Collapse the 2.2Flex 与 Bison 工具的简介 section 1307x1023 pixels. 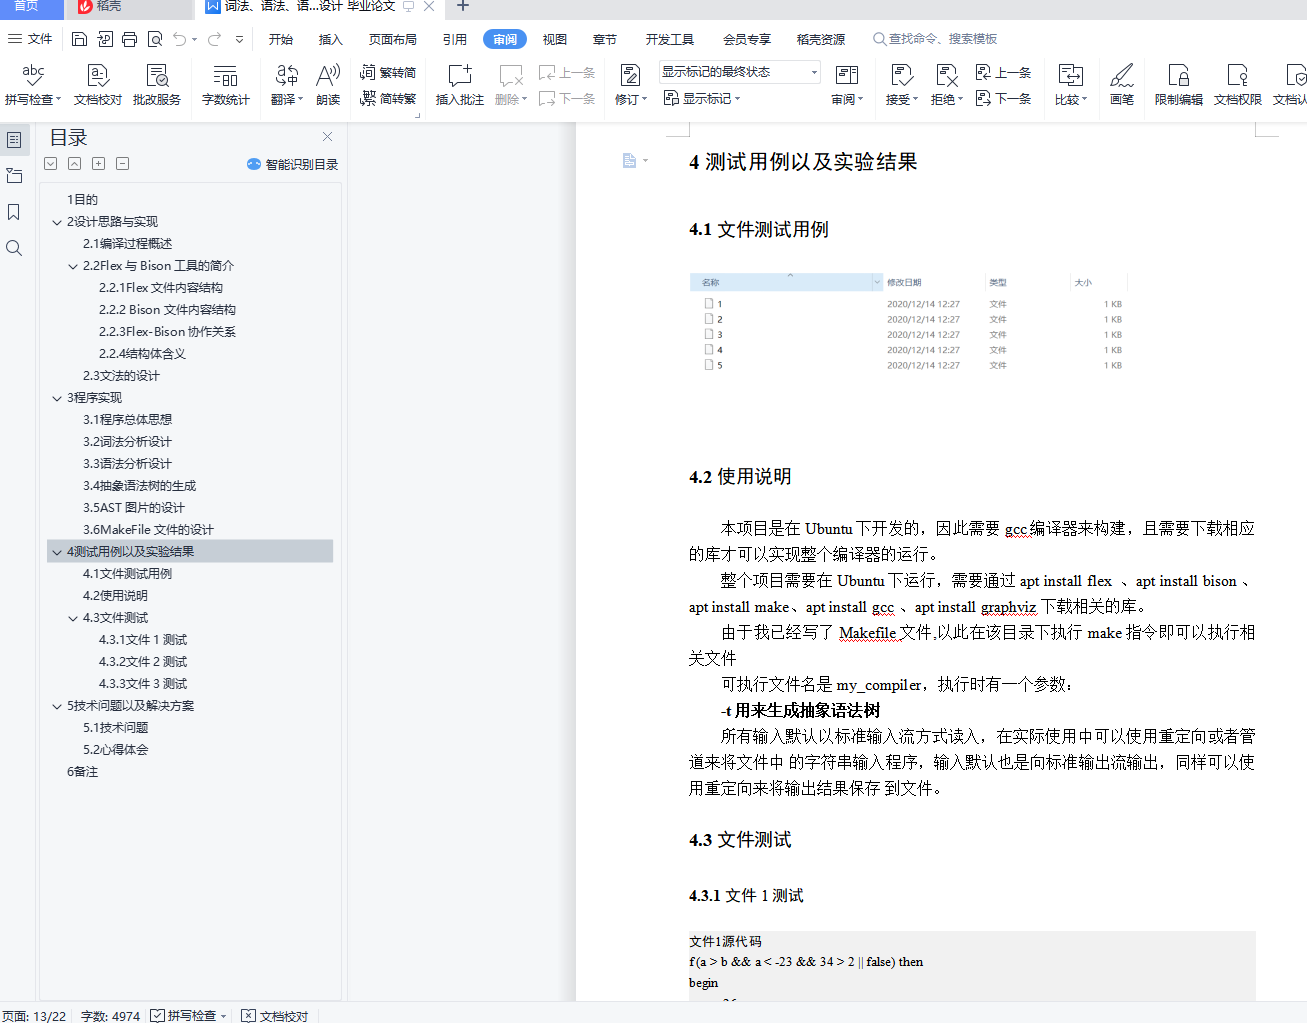[73, 266]
